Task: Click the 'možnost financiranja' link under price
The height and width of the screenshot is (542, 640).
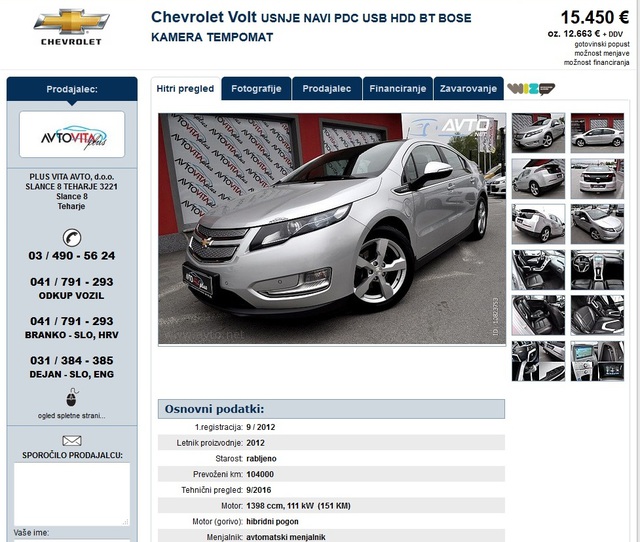Action: click(596, 62)
